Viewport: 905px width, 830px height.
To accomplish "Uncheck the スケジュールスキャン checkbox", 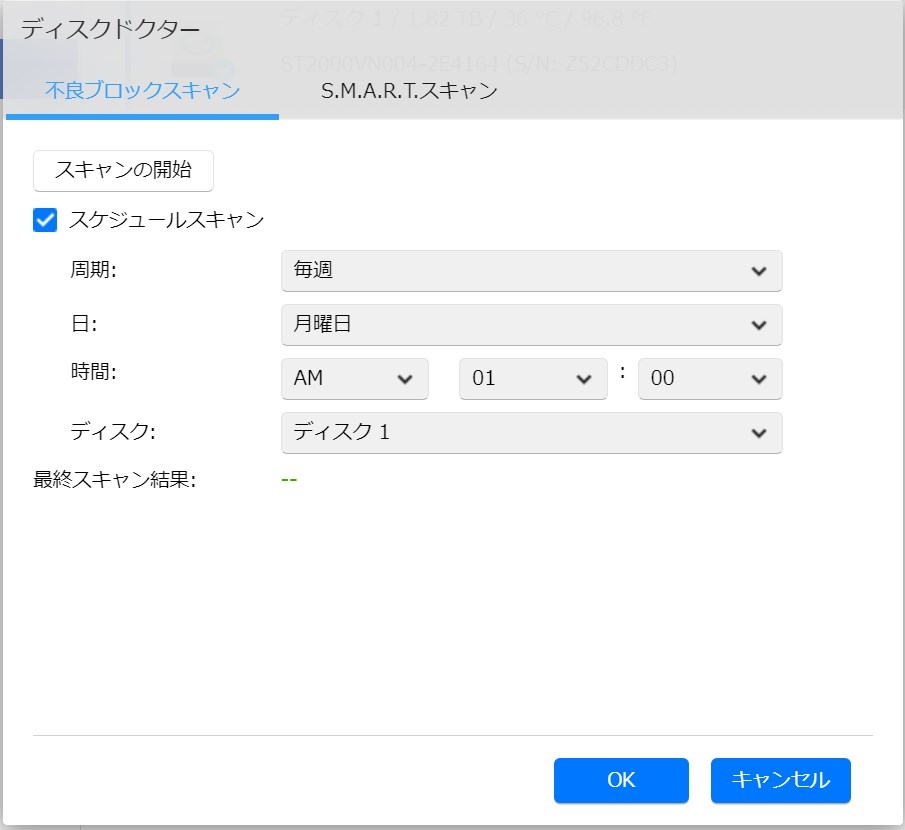I will [45, 220].
